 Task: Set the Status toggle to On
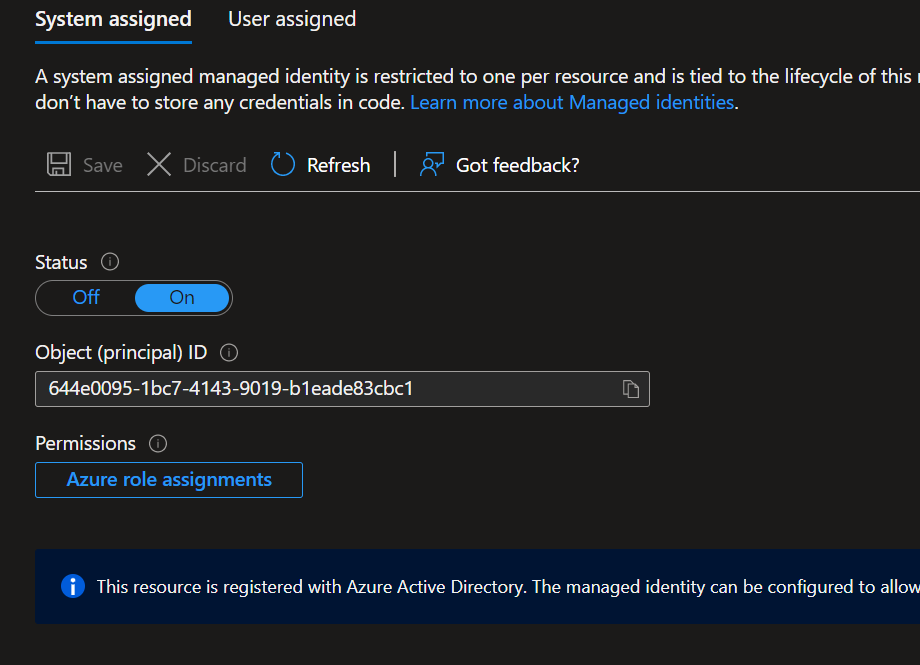[x=182, y=297]
